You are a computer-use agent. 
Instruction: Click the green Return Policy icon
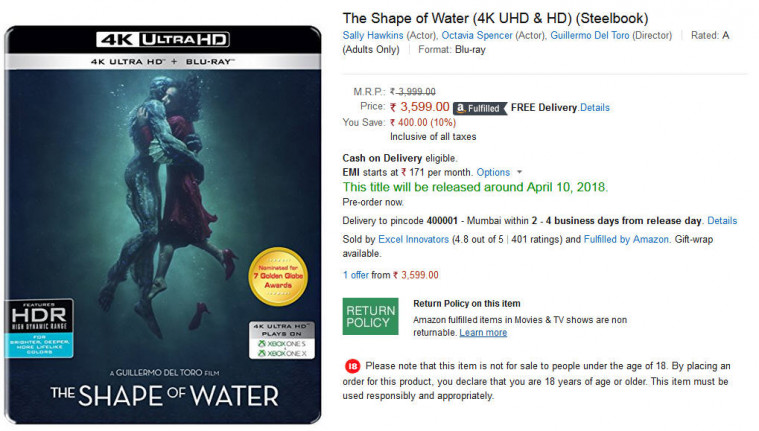[x=370, y=317]
